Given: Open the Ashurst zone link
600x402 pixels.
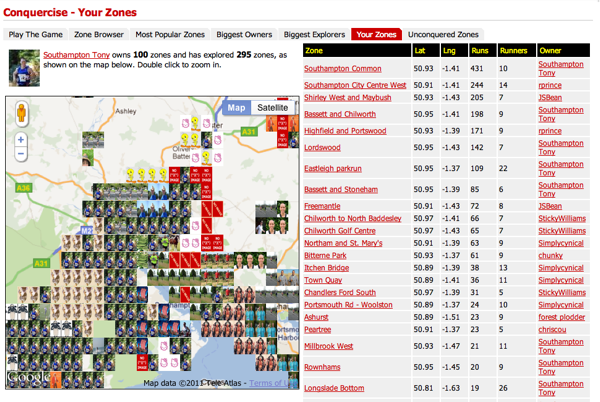Looking at the screenshot, I should pos(316,317).
